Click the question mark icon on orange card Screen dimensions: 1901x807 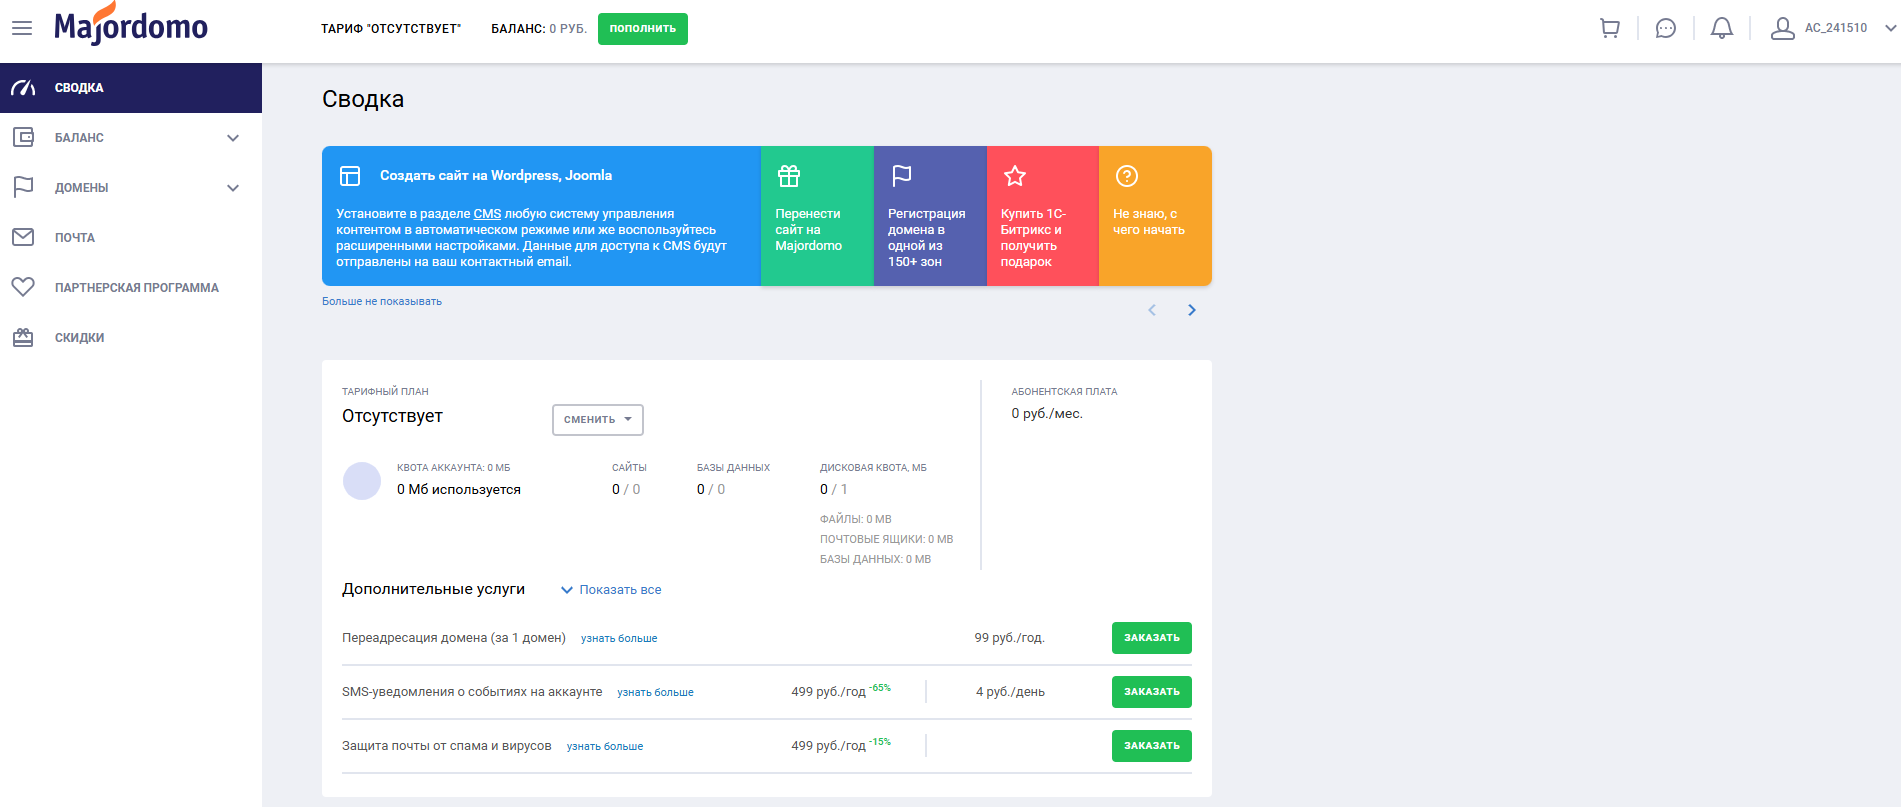coord(1126,176)
